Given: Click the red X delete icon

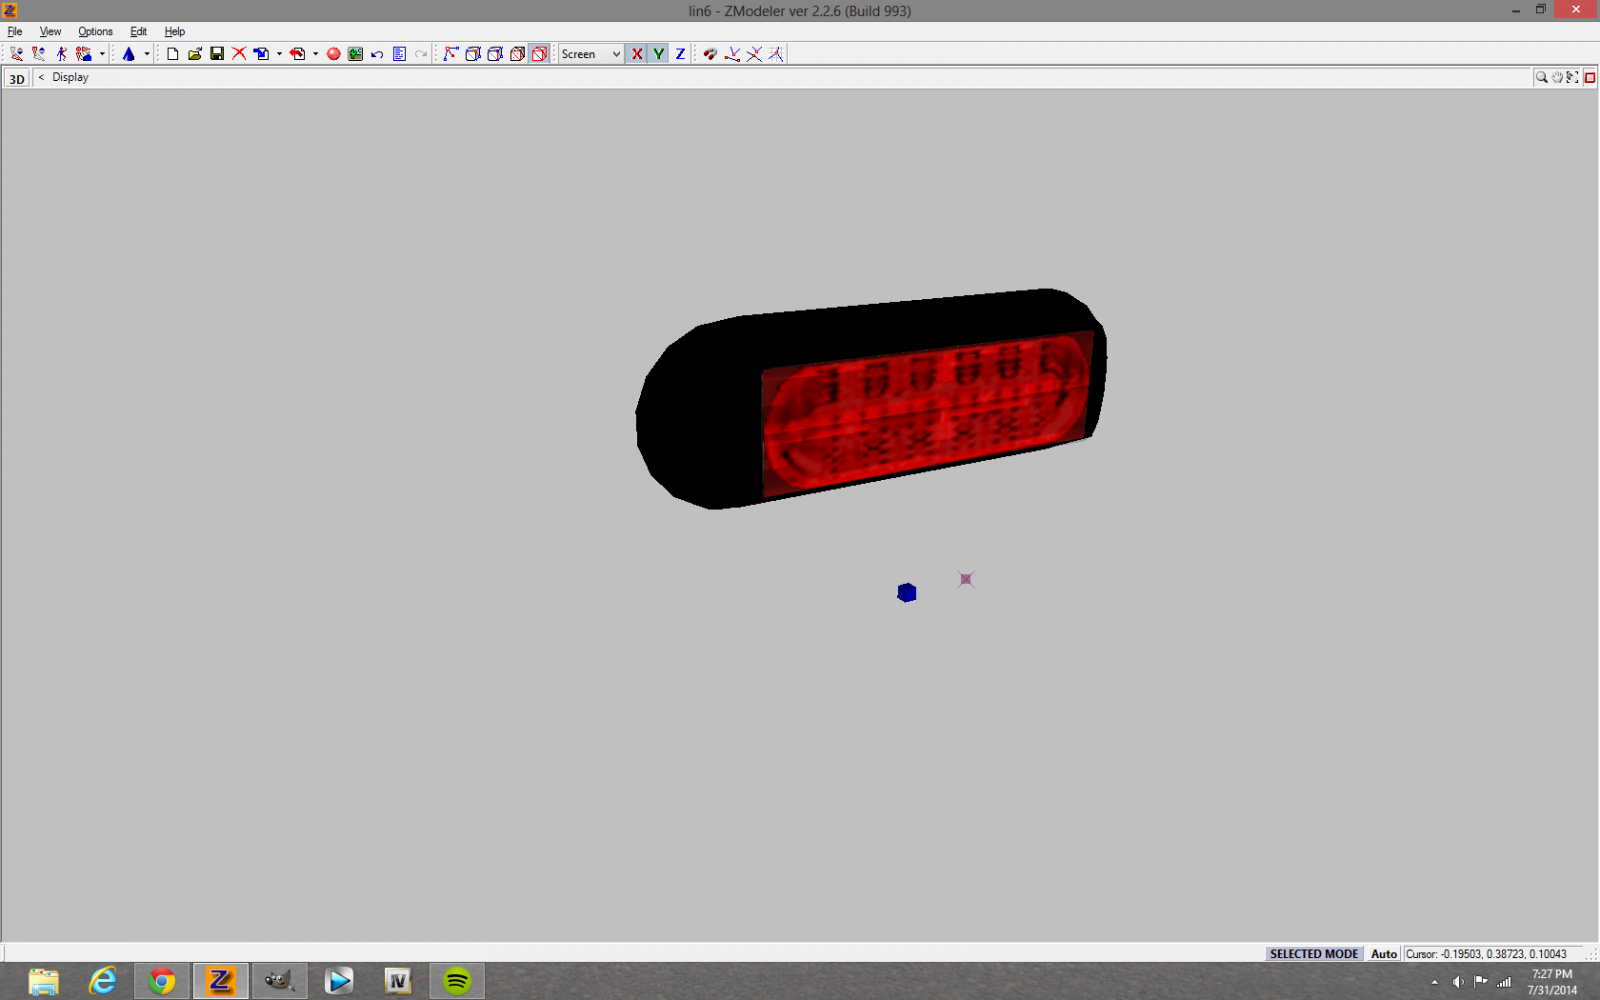Looking at the screenshot, I should [x=239, y=54].
